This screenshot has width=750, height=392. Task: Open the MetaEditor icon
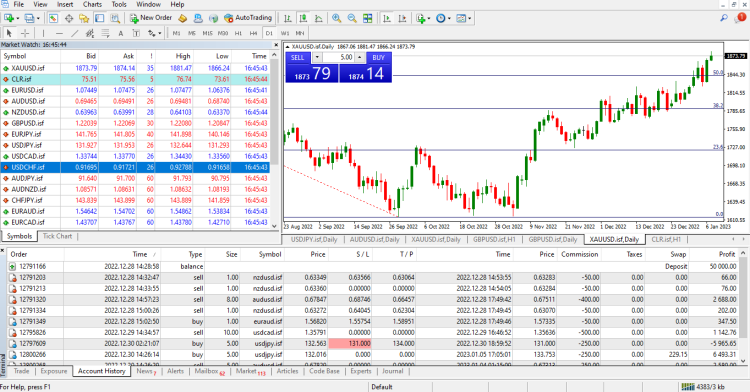[182, 18]
